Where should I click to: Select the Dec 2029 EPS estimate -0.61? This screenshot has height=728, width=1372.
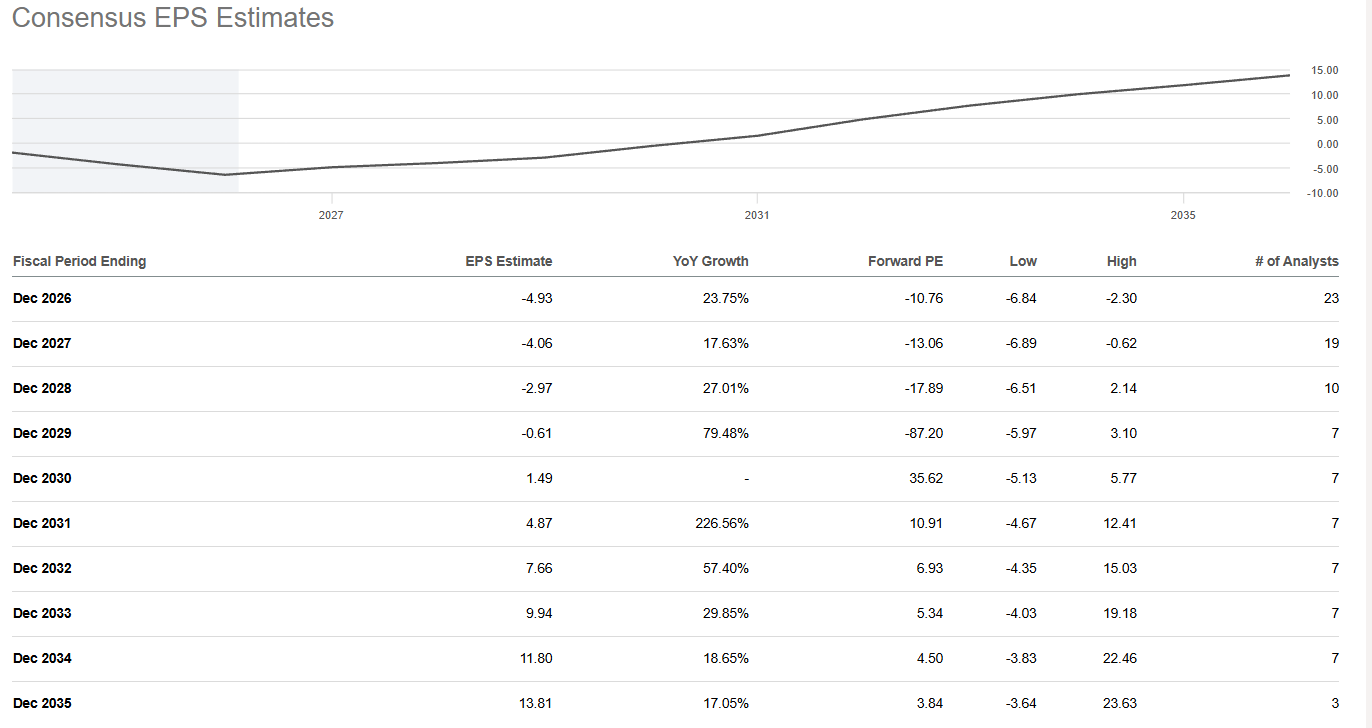(537, 433)
